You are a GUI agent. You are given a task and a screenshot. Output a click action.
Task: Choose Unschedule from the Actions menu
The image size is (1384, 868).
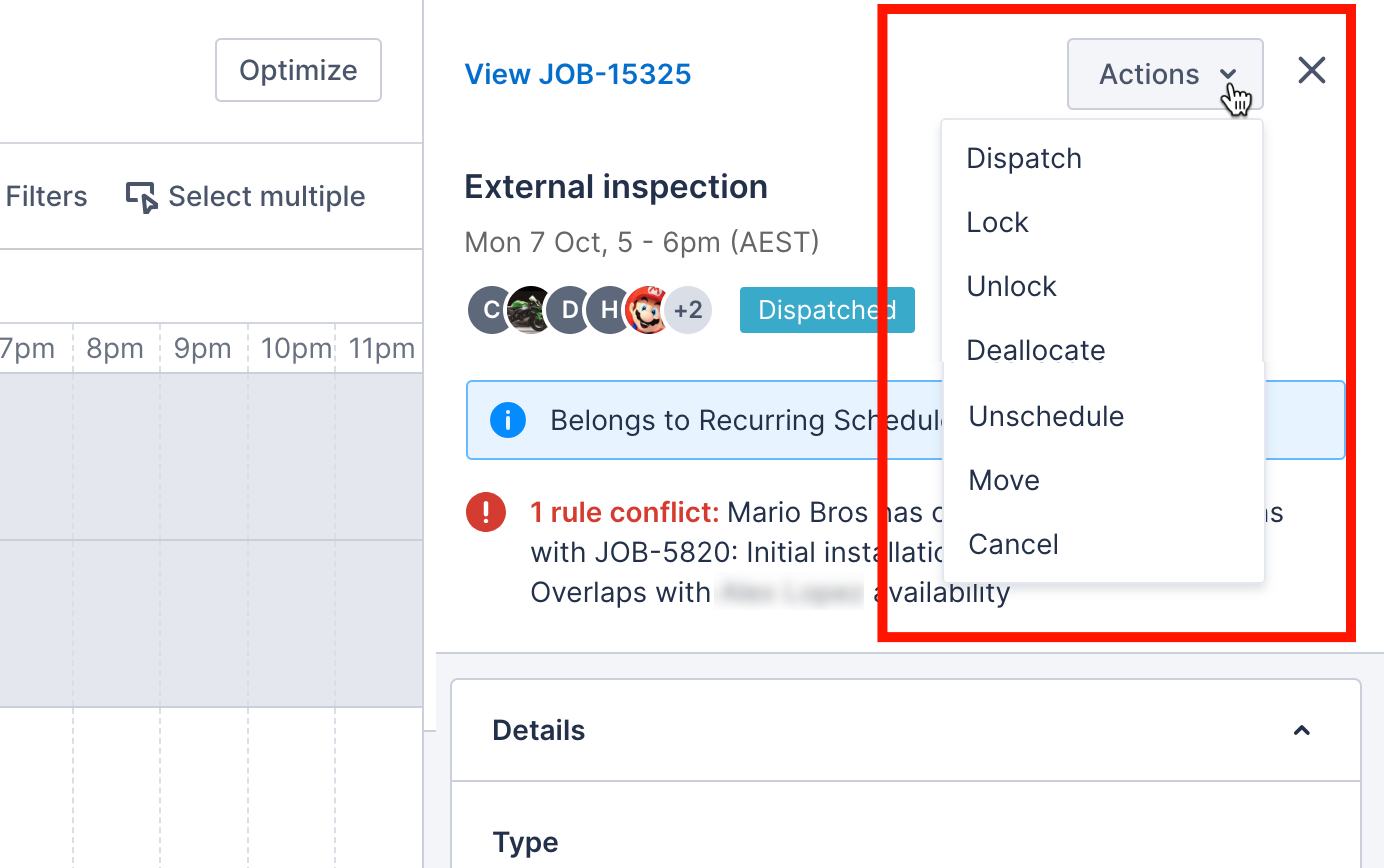click(1046, 417)
